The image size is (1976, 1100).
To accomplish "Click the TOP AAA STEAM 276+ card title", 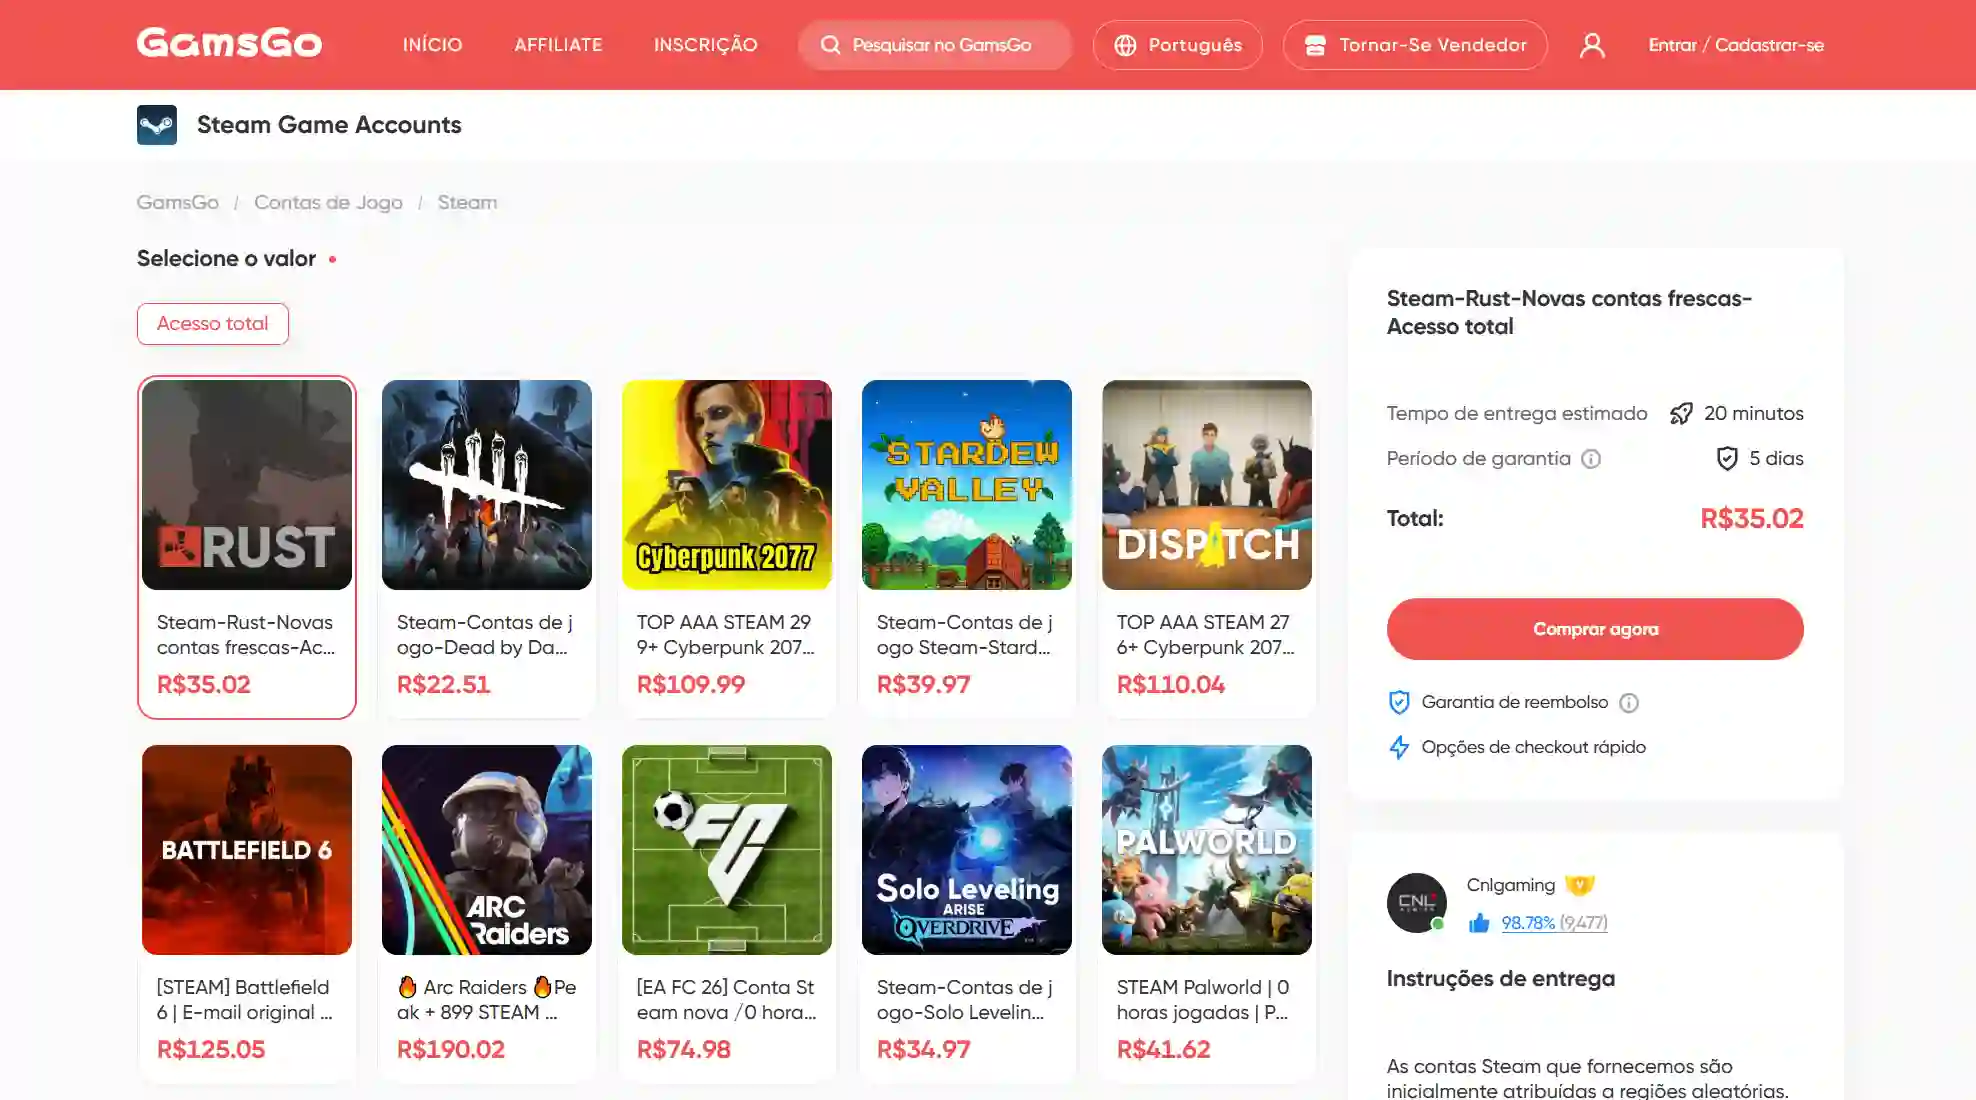I will (x=1206, y=635).
